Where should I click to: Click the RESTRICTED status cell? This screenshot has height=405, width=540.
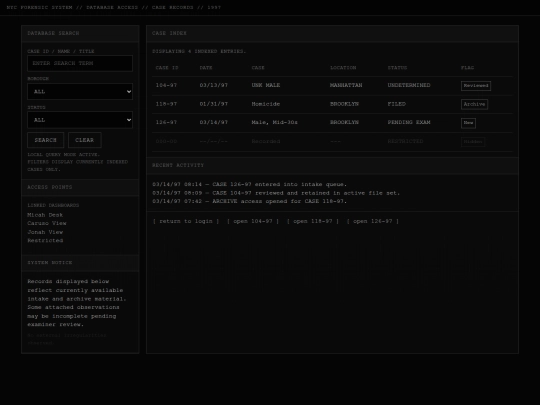pyautogui.click(x=405, y=141)
